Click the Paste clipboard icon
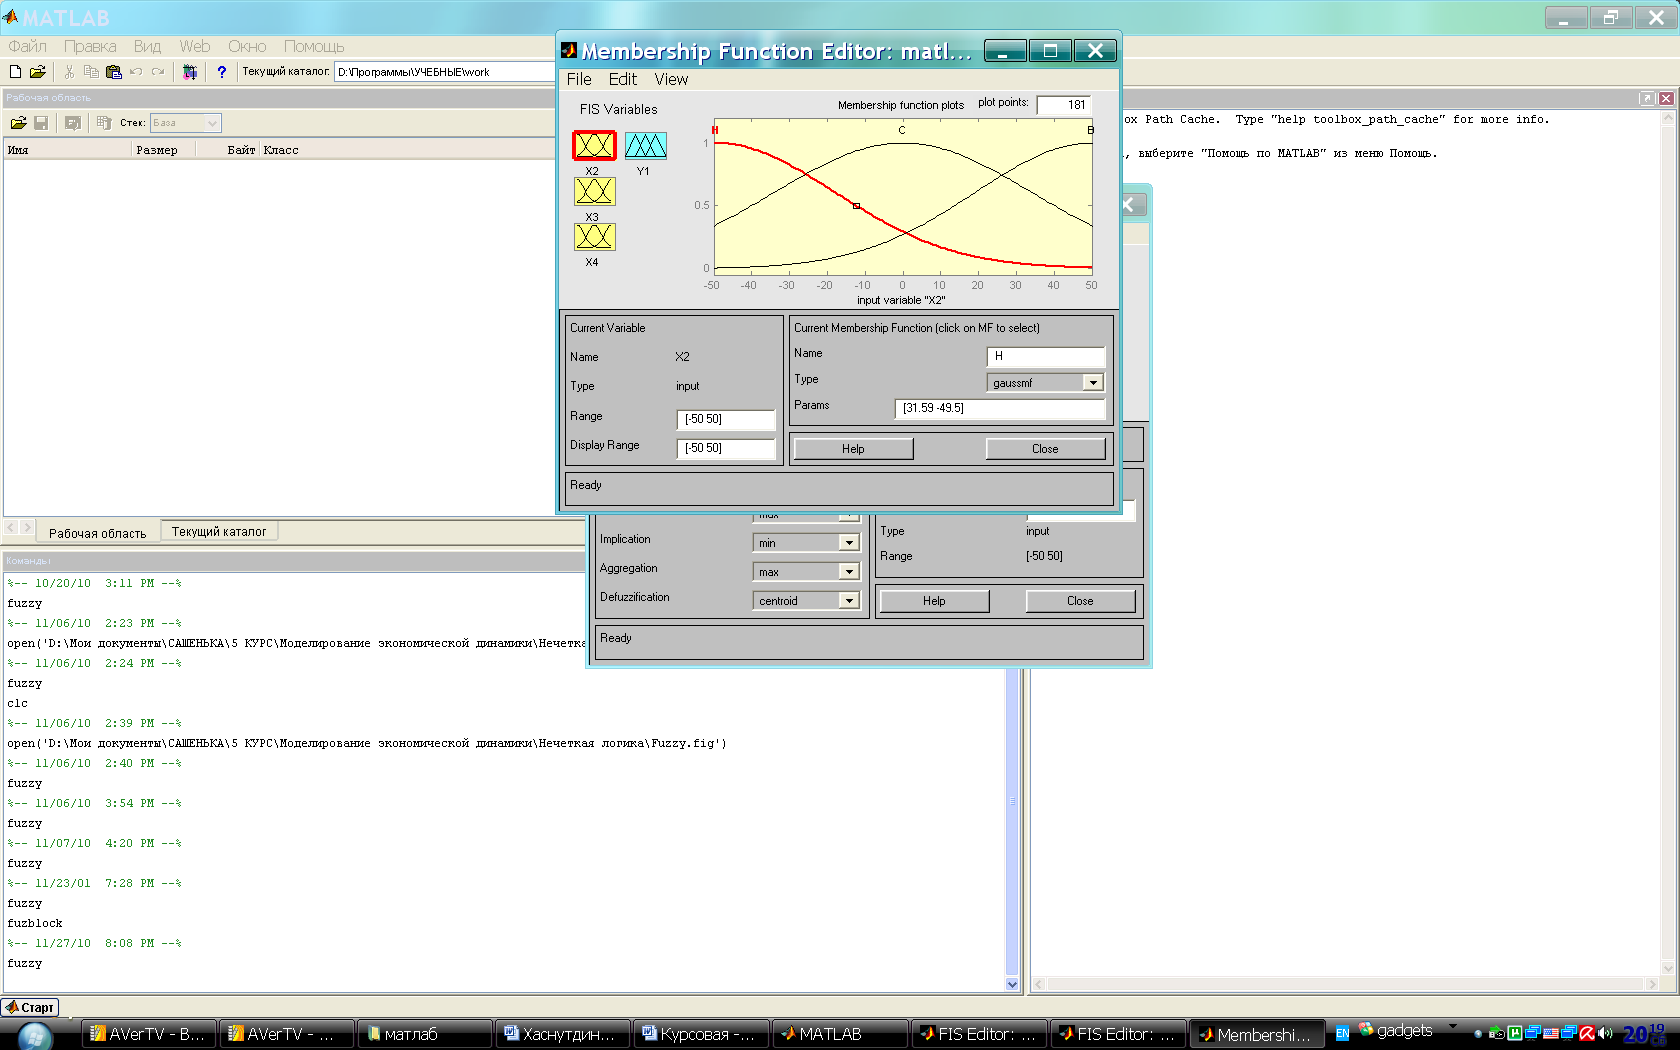 pos(113,72)
